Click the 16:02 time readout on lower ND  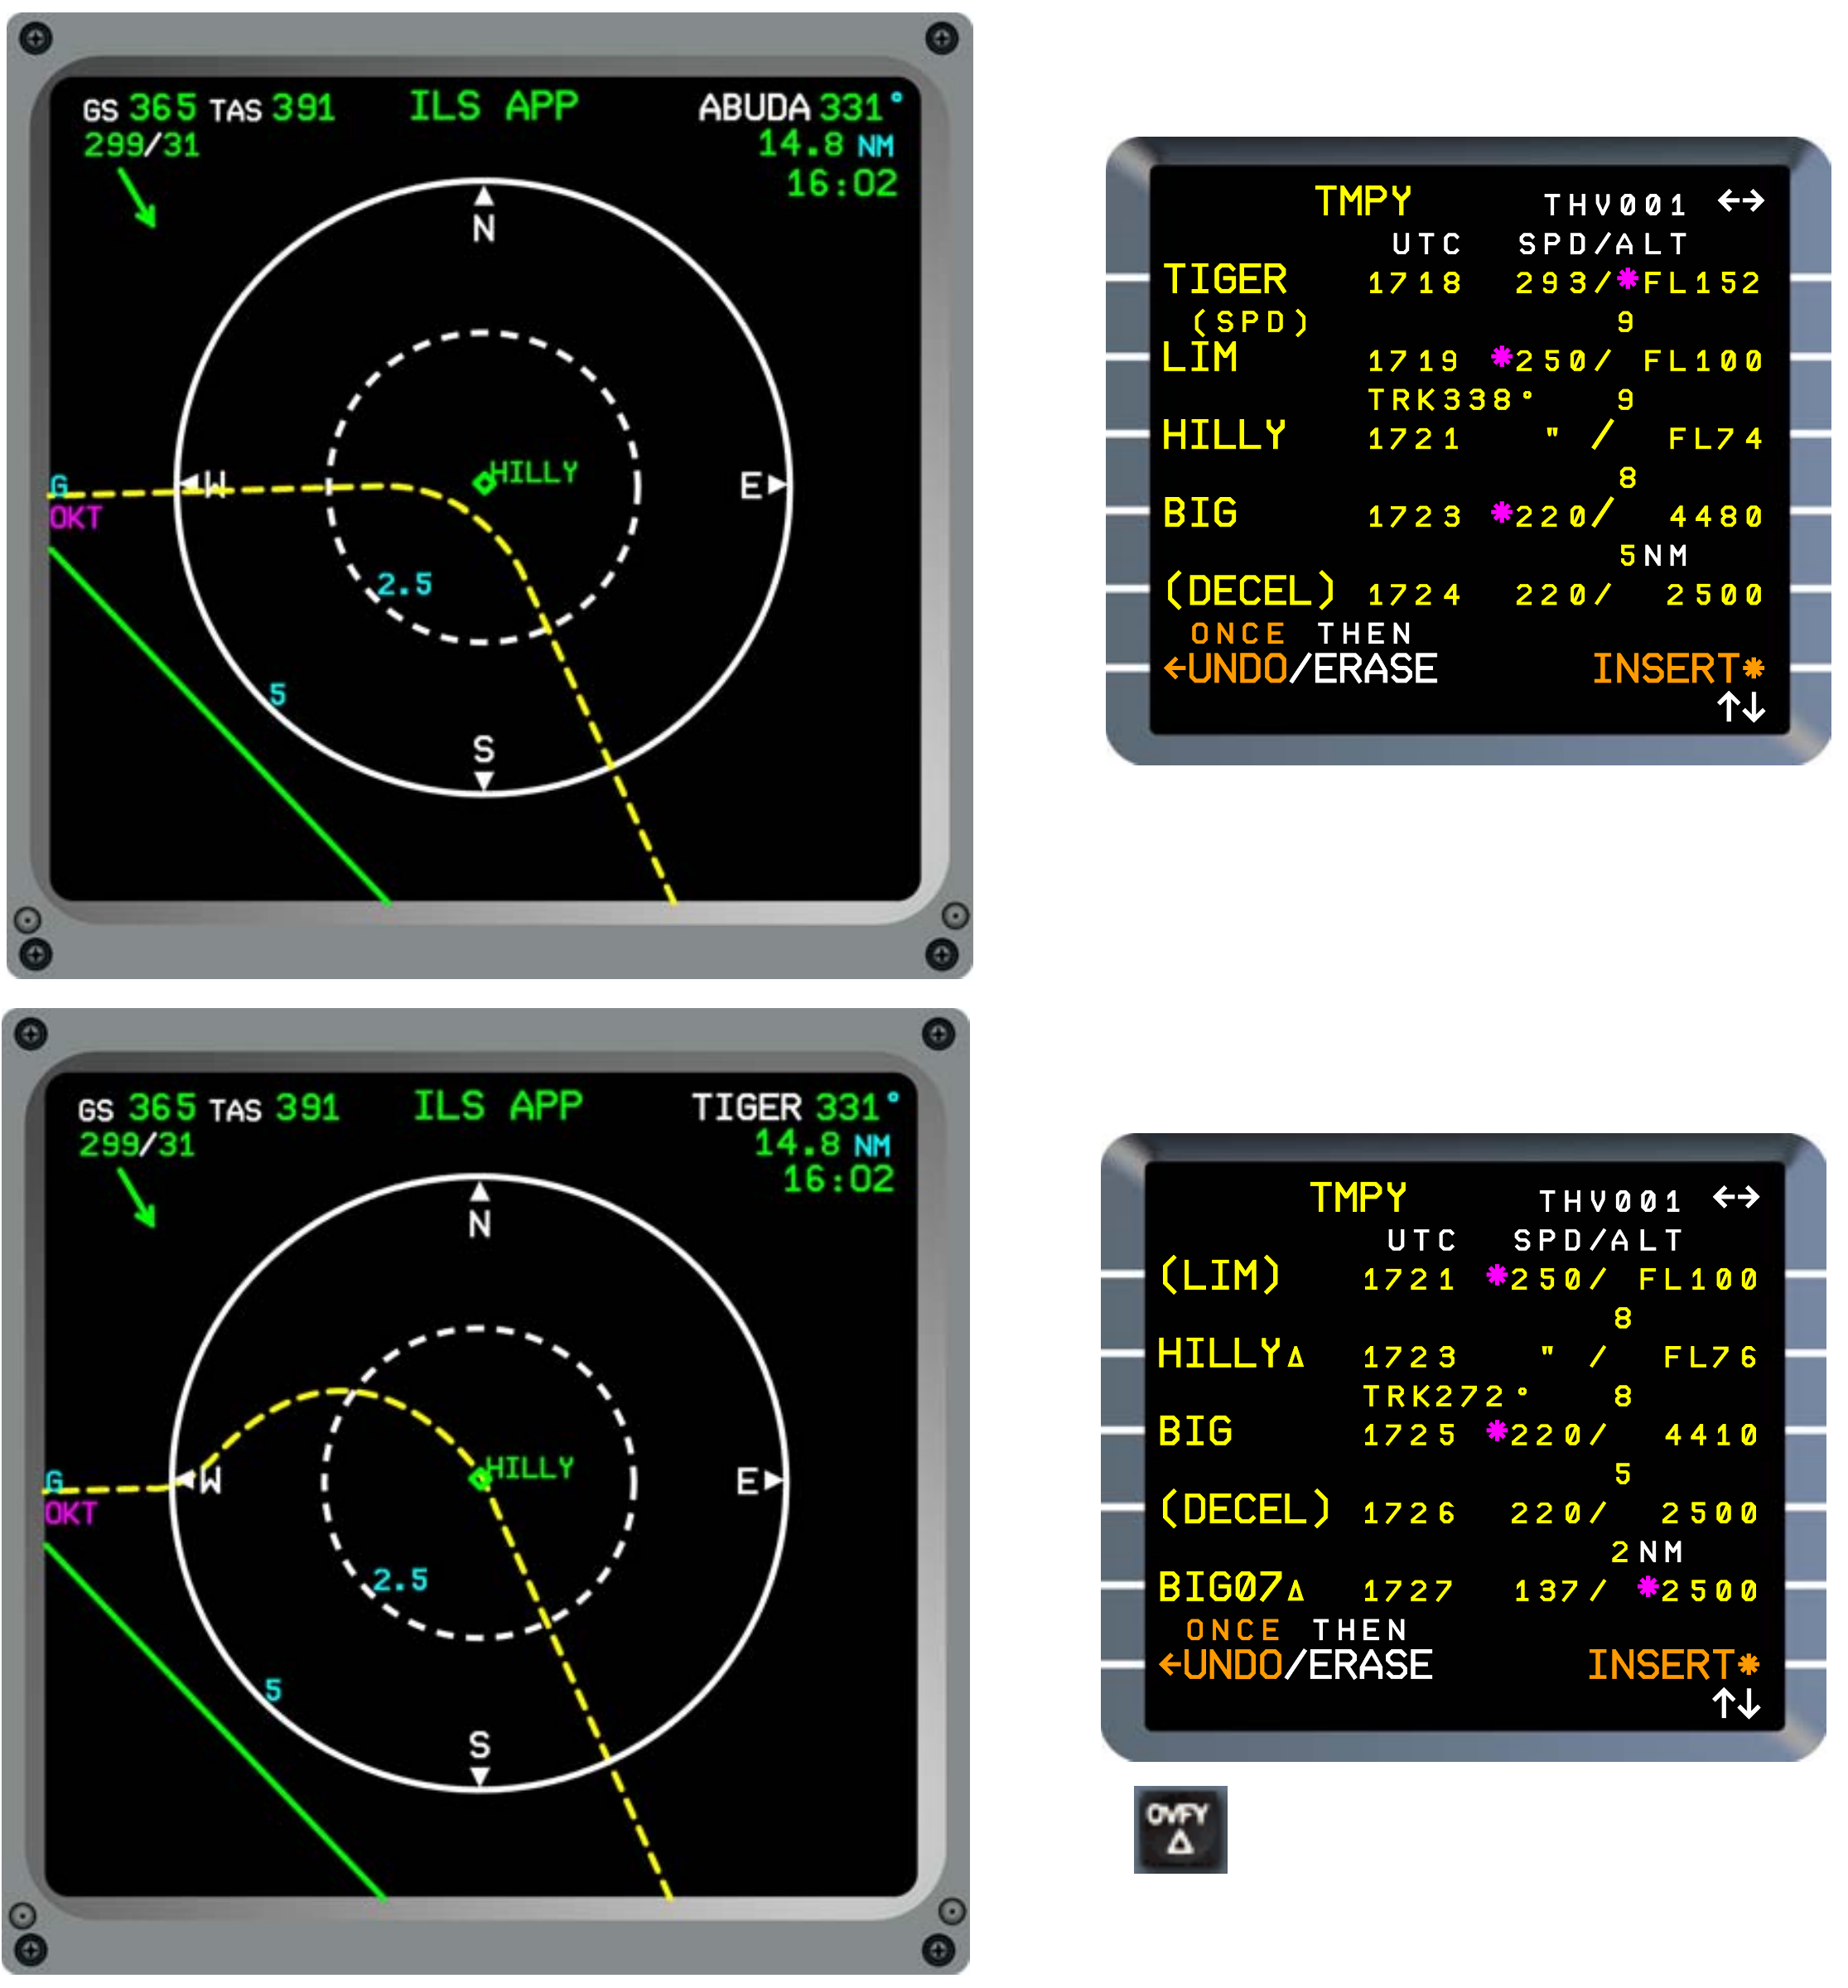click(838, 1180)
